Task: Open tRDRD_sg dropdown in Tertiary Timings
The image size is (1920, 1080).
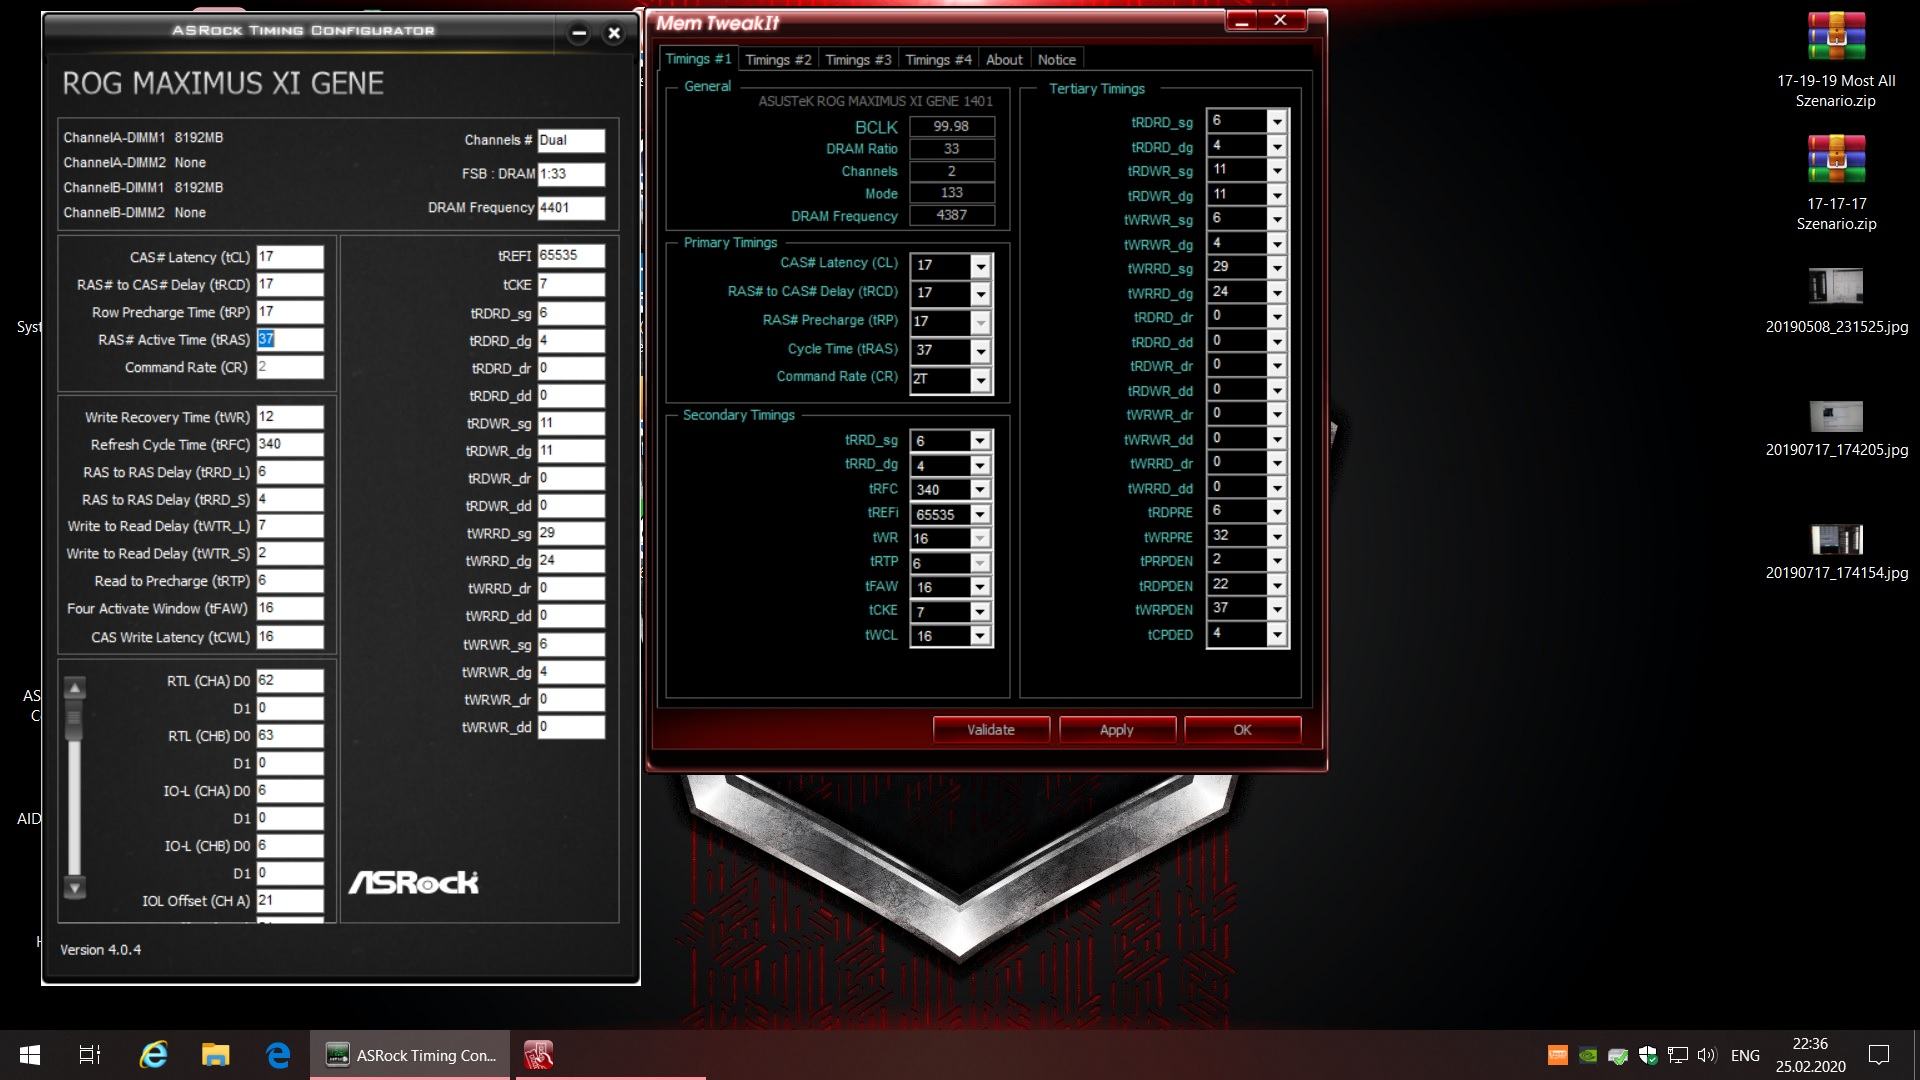Action: click(1276, 121)
